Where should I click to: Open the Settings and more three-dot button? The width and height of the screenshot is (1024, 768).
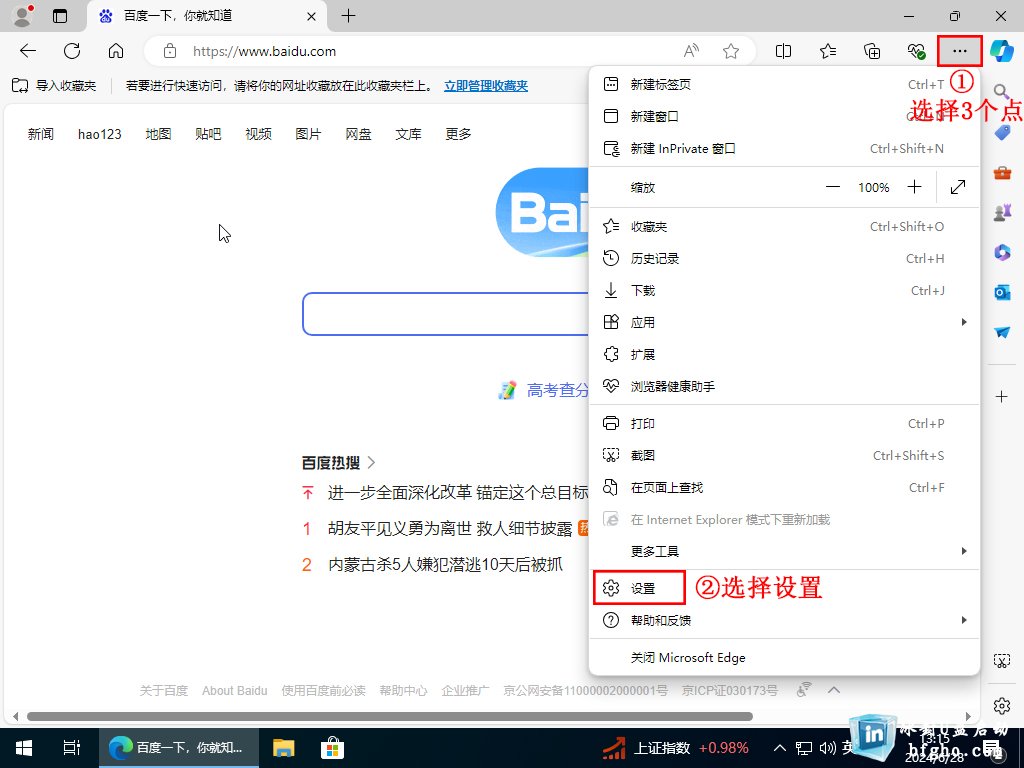coord(959,51)
